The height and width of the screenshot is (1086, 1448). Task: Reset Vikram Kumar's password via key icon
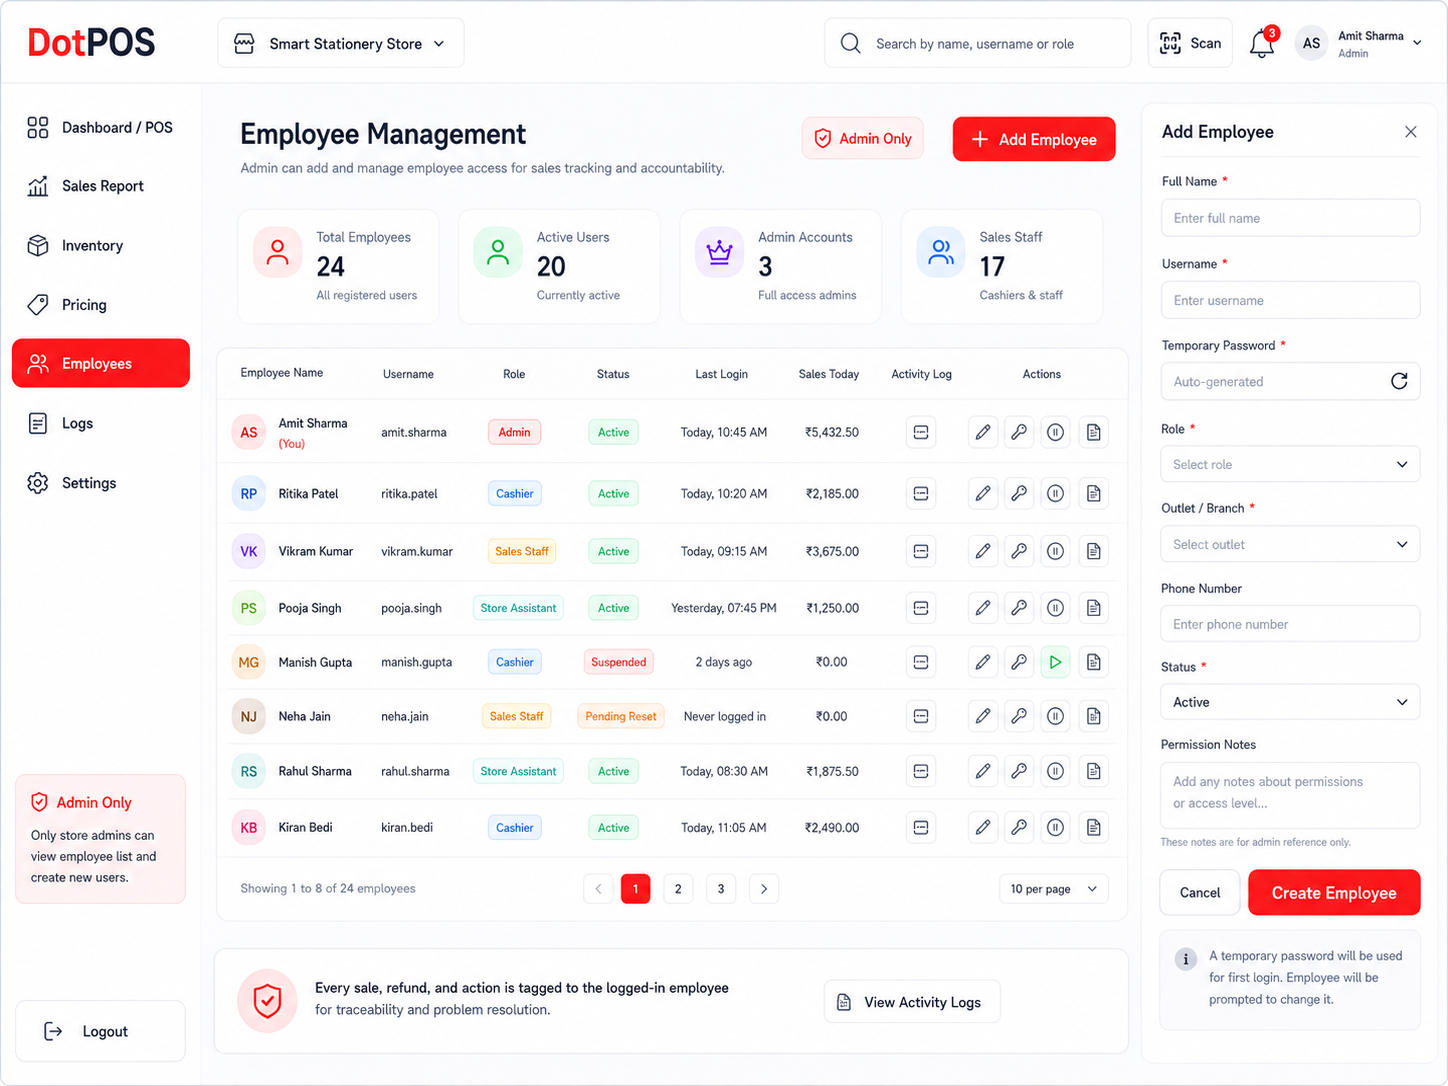coord(1019,551)
